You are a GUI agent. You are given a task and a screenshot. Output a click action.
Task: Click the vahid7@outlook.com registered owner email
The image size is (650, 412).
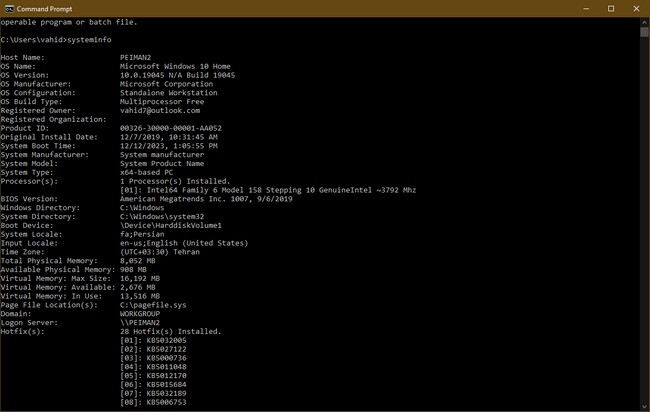point(160,110)
